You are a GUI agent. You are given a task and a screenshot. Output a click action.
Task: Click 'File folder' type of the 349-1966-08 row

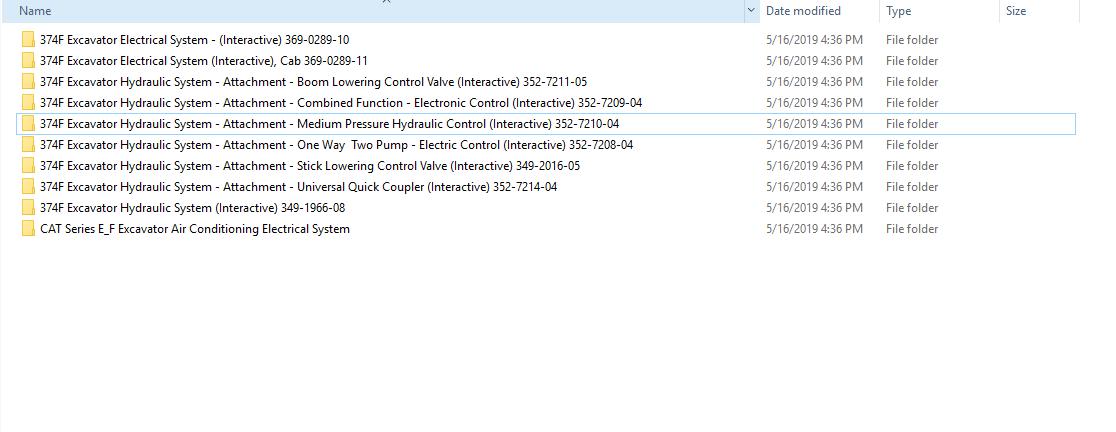click(x=912, y=208)
